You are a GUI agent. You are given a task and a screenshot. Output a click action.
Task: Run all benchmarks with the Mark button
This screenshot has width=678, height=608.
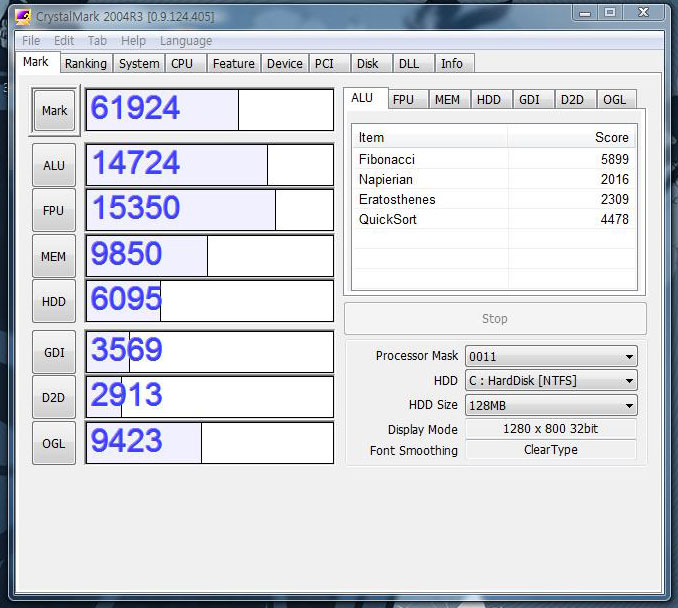click(54, 110)
